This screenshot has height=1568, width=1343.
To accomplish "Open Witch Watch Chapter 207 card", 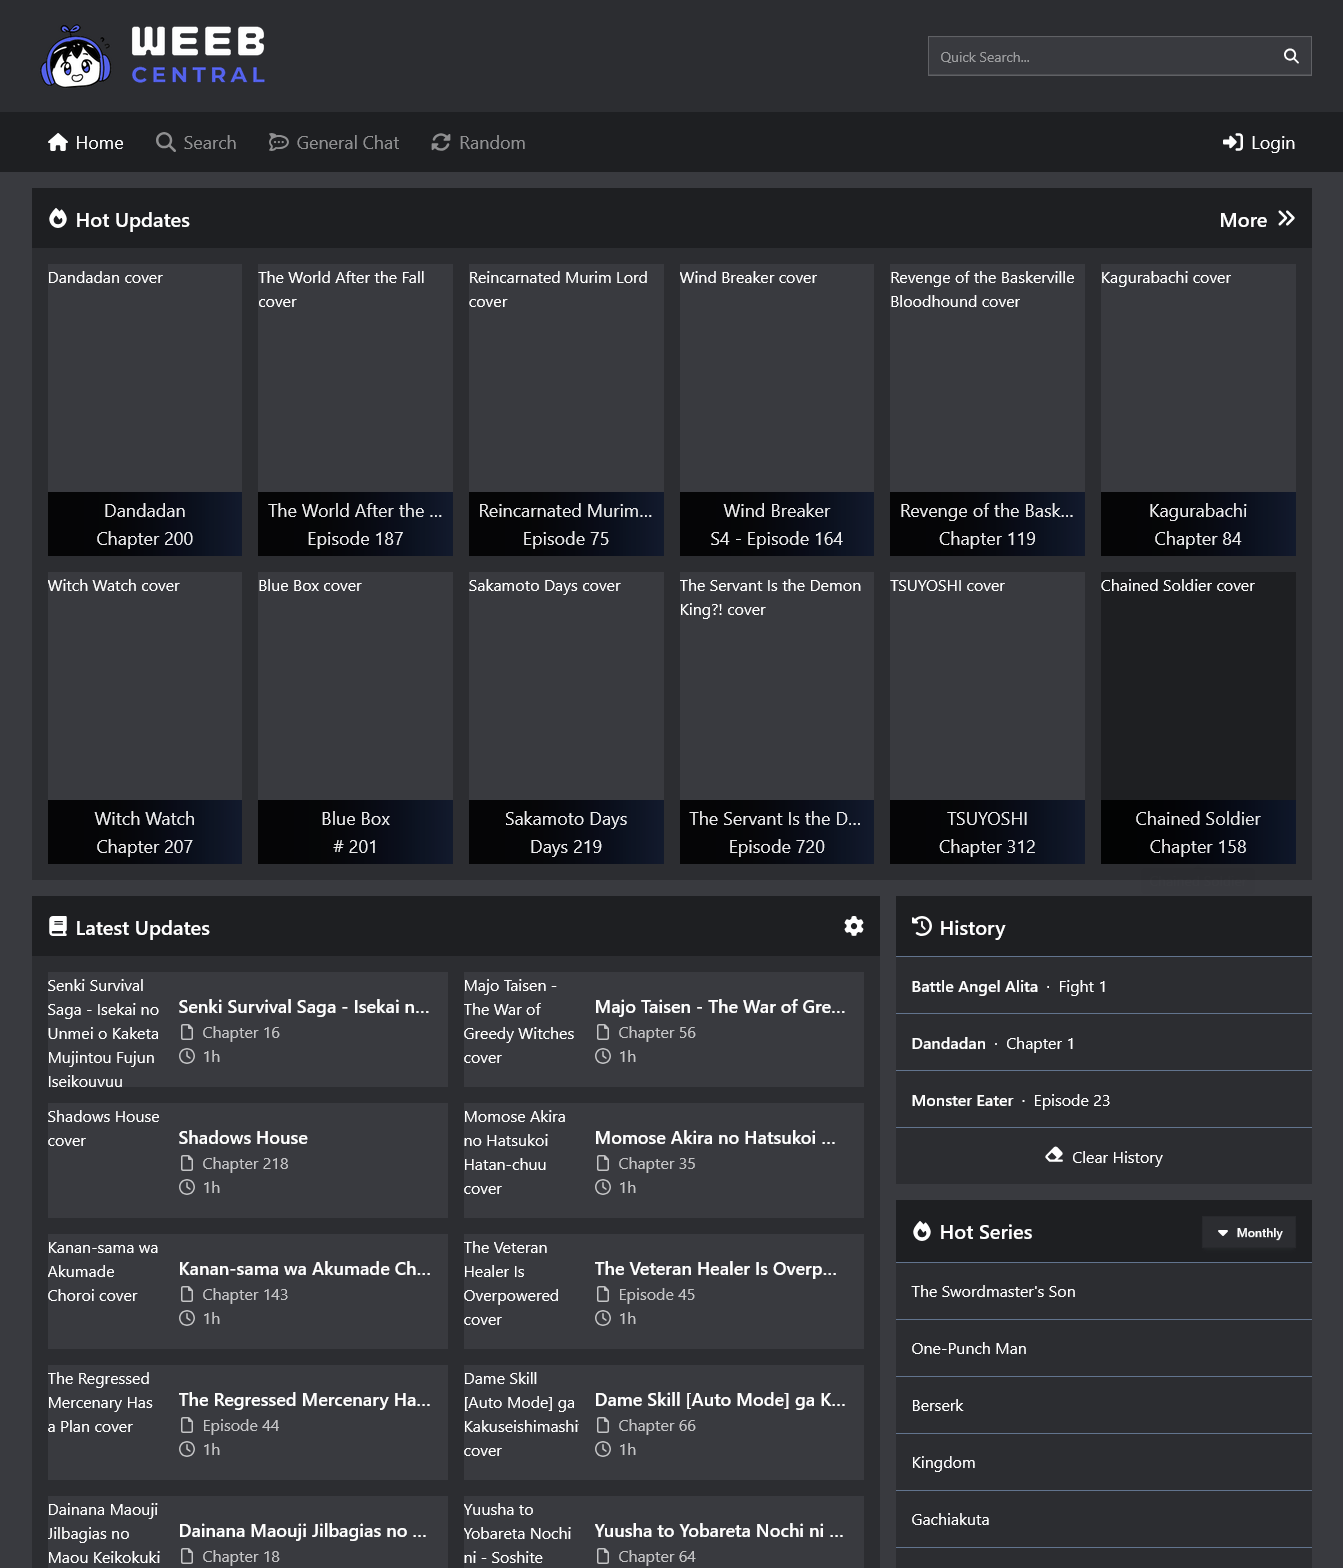I will (x=145, y=718).
